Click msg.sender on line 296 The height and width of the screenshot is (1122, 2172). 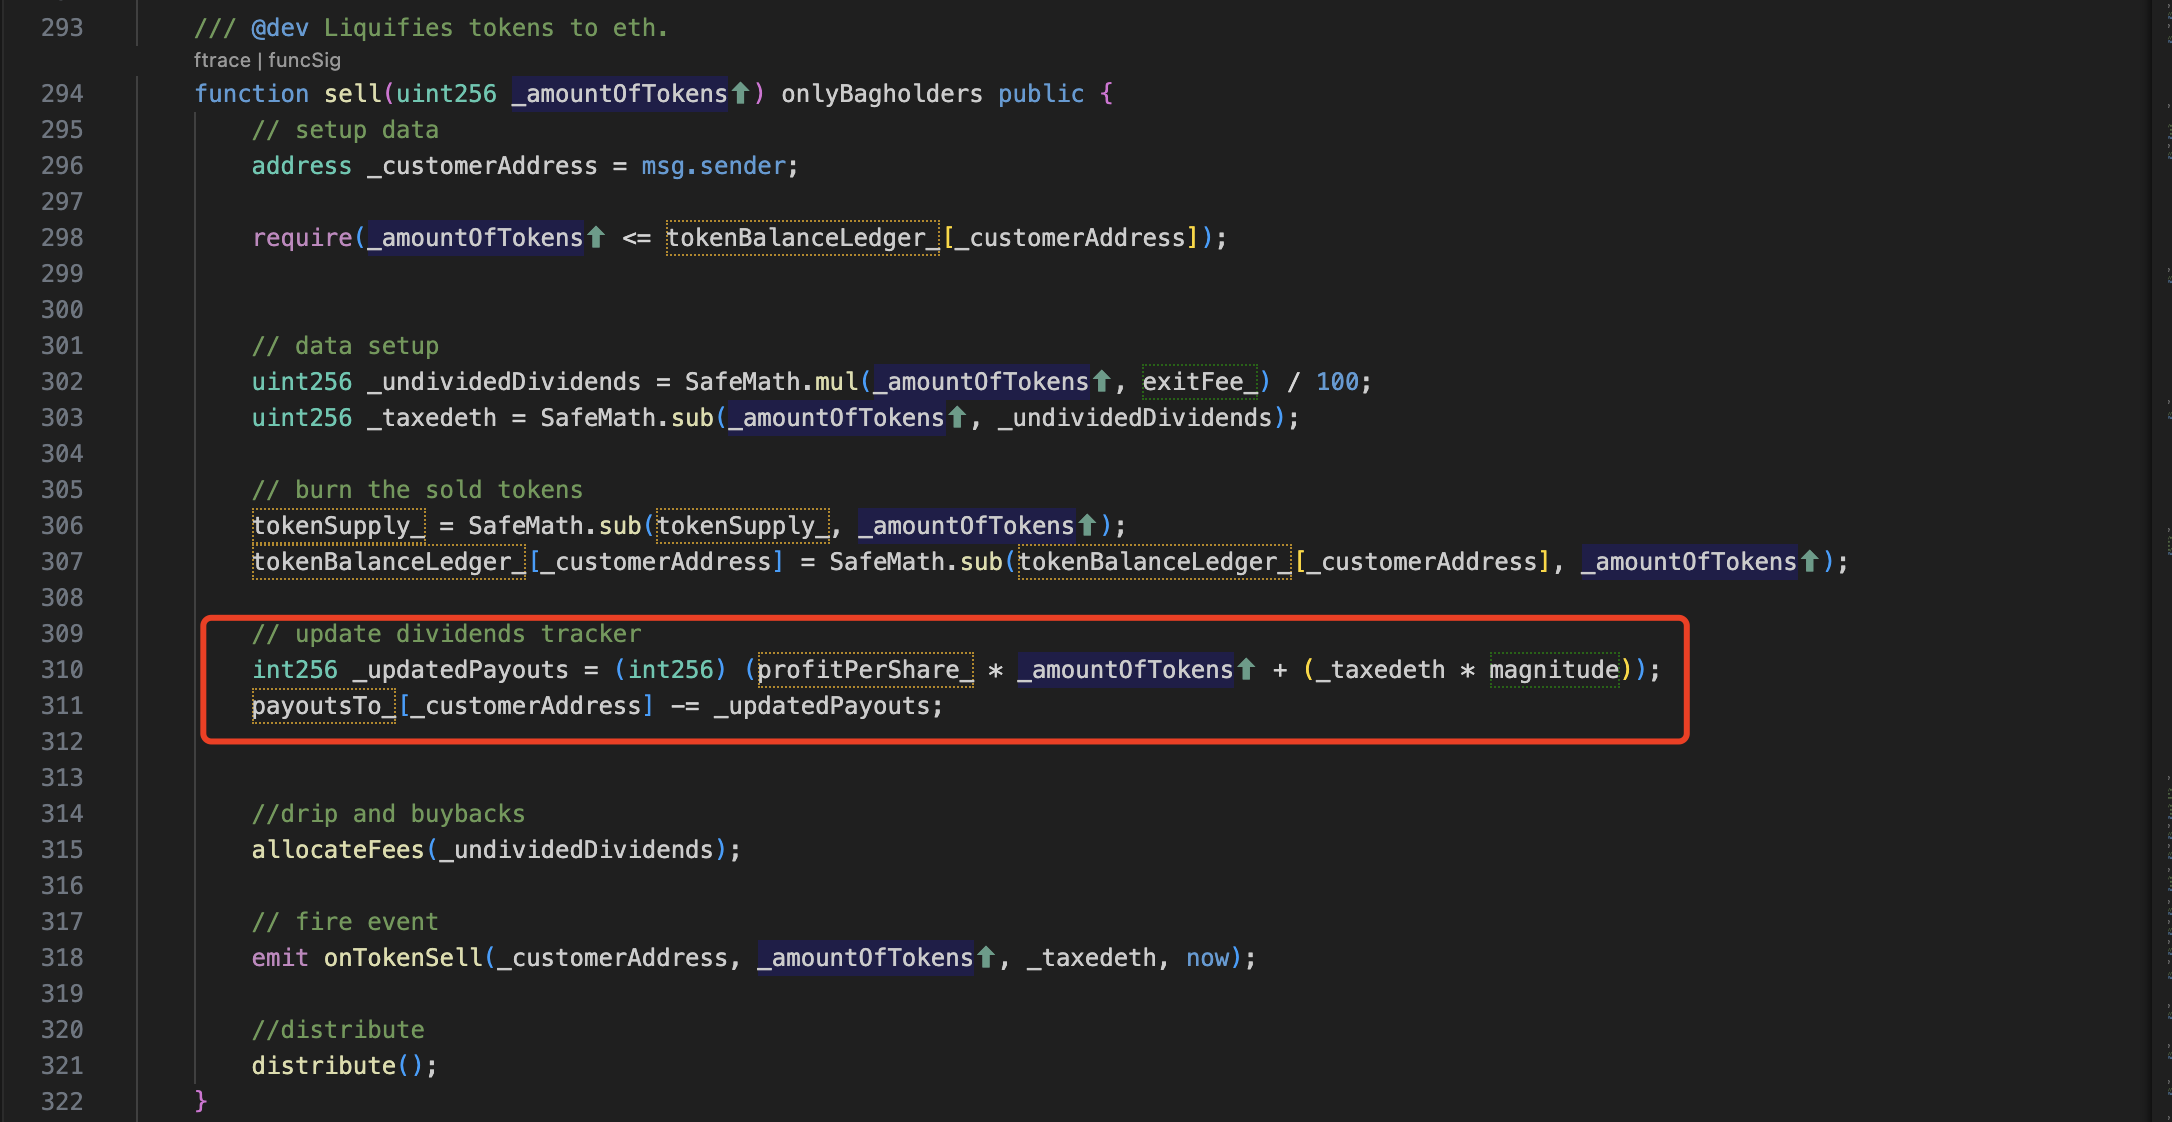coord(713,166)
